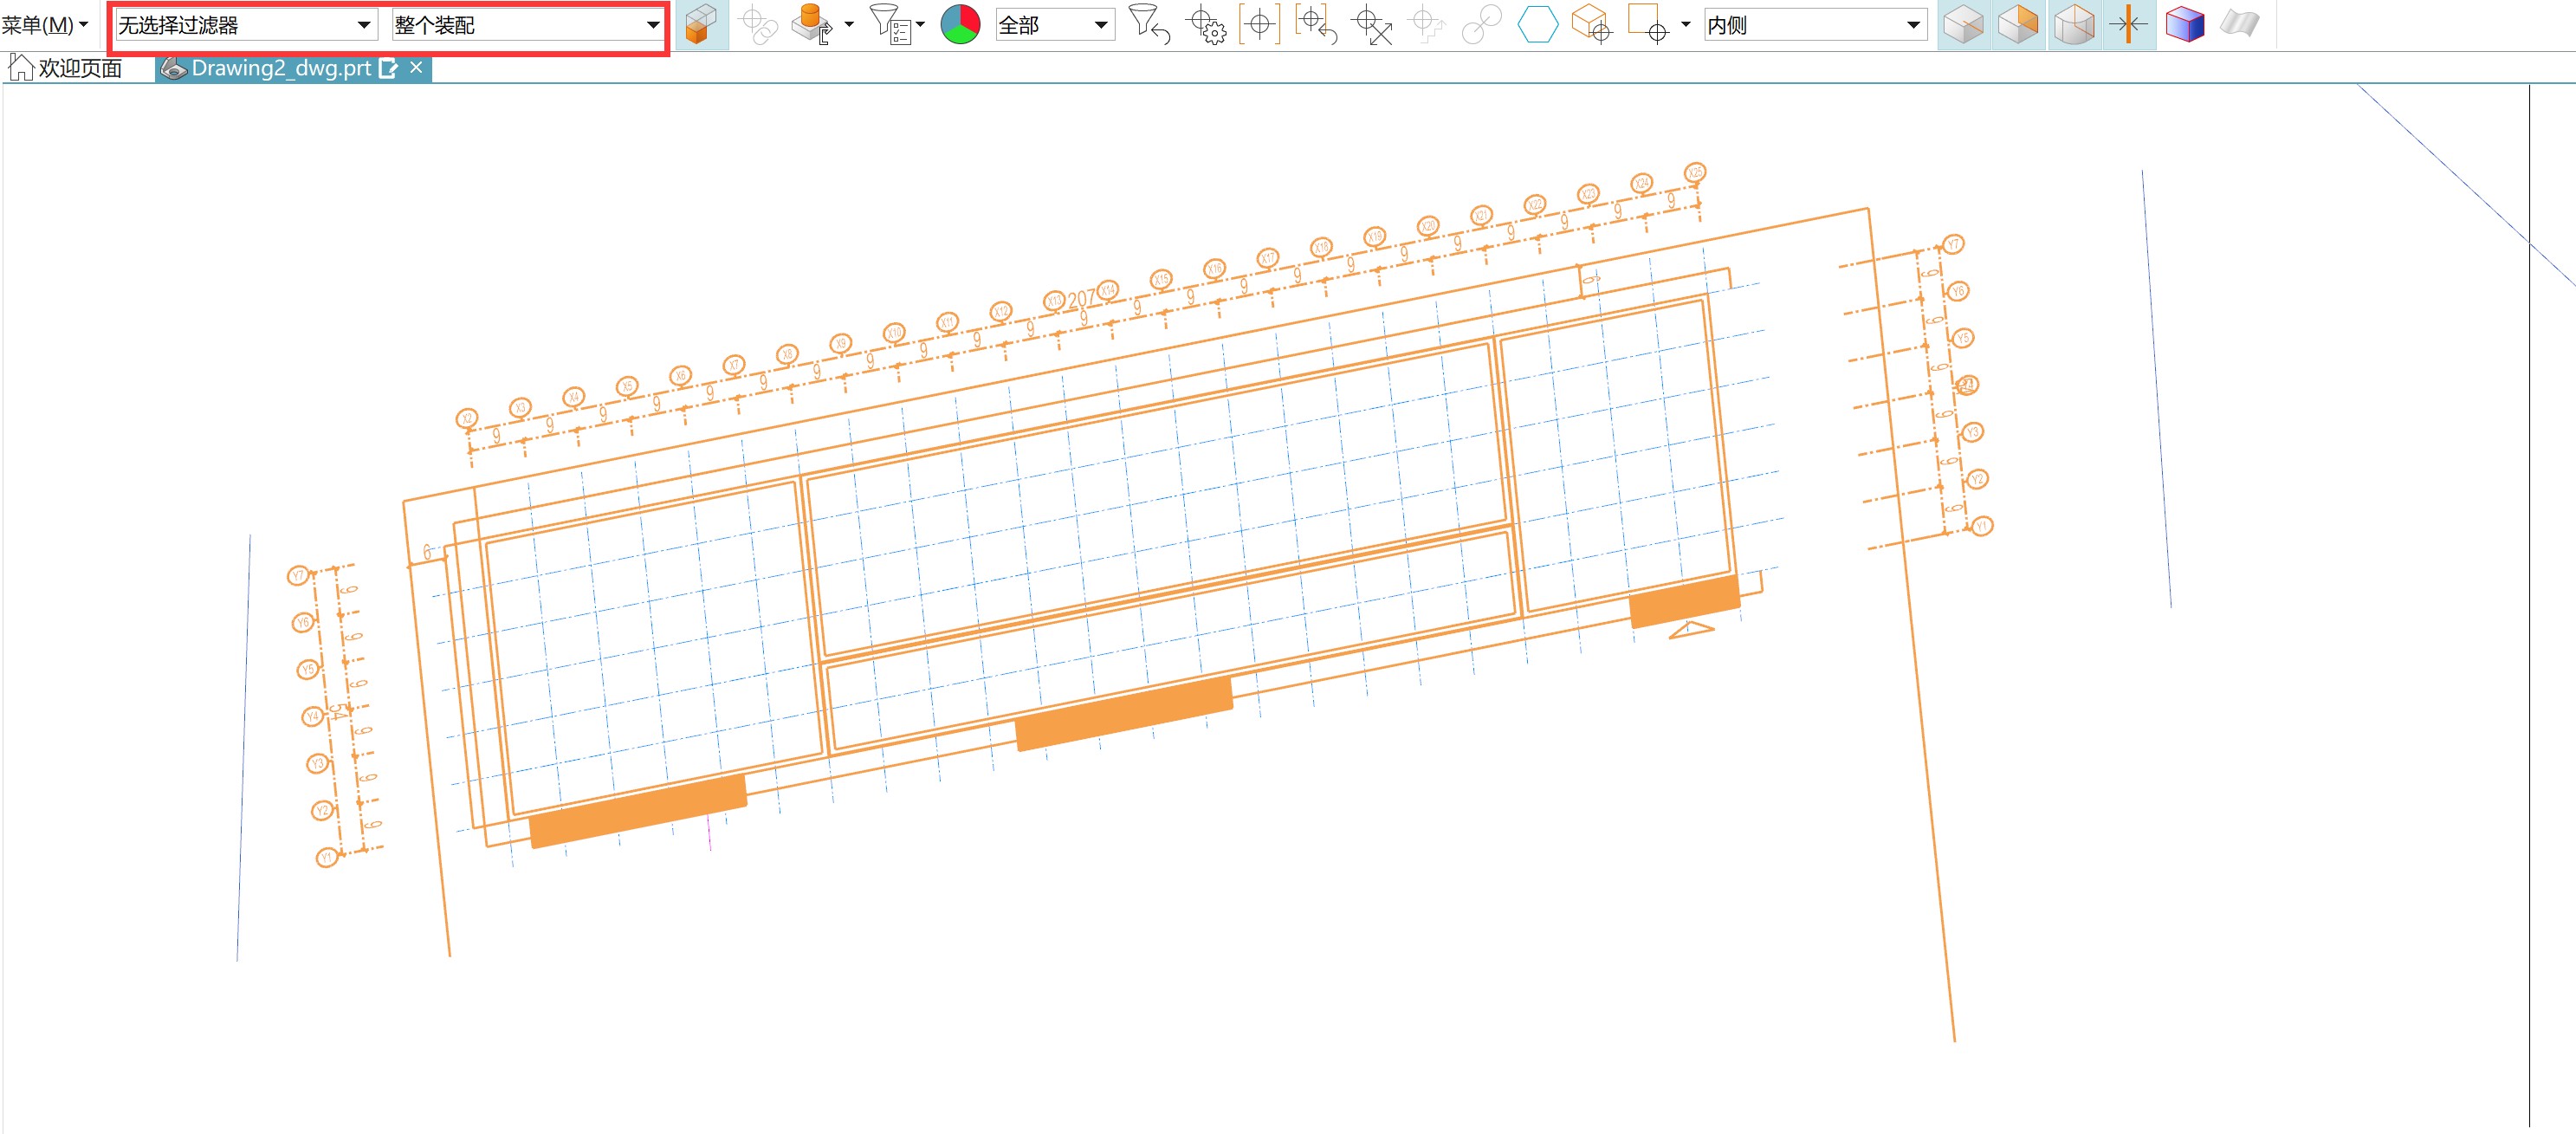Pop out Drawing2_dwg.prt tab into separate window
The height and width of the screenshot is (1134, 2576).
point(389,68)
